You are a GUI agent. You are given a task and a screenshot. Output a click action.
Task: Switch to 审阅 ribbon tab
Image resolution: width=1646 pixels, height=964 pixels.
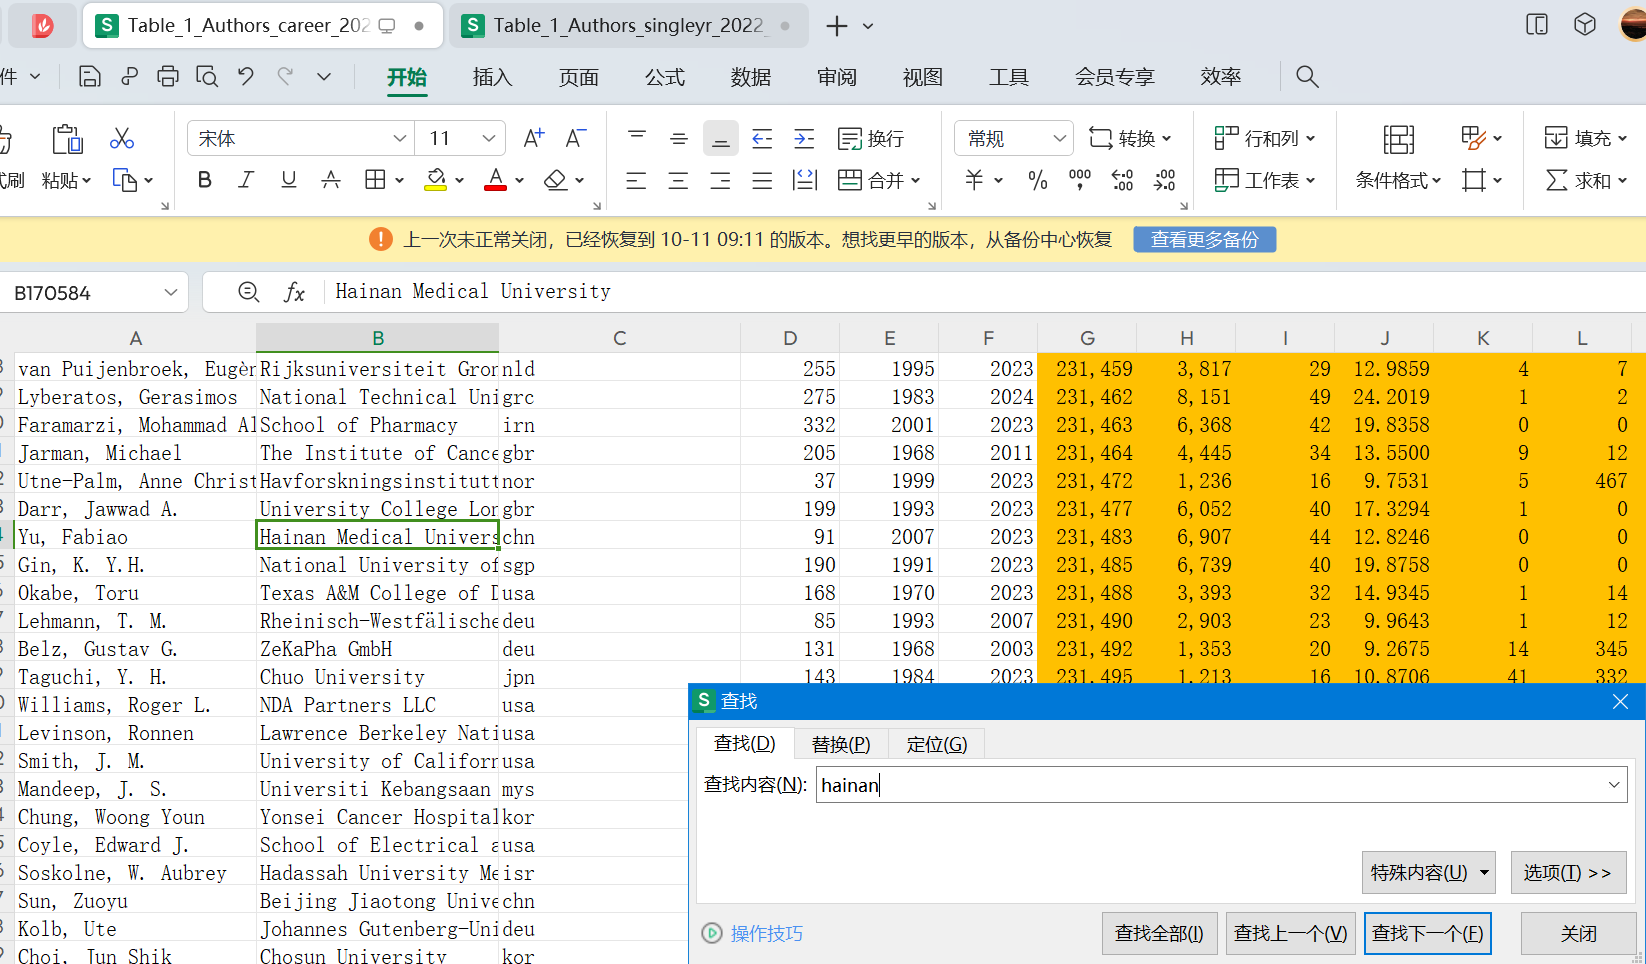click(x=837, y=77)
